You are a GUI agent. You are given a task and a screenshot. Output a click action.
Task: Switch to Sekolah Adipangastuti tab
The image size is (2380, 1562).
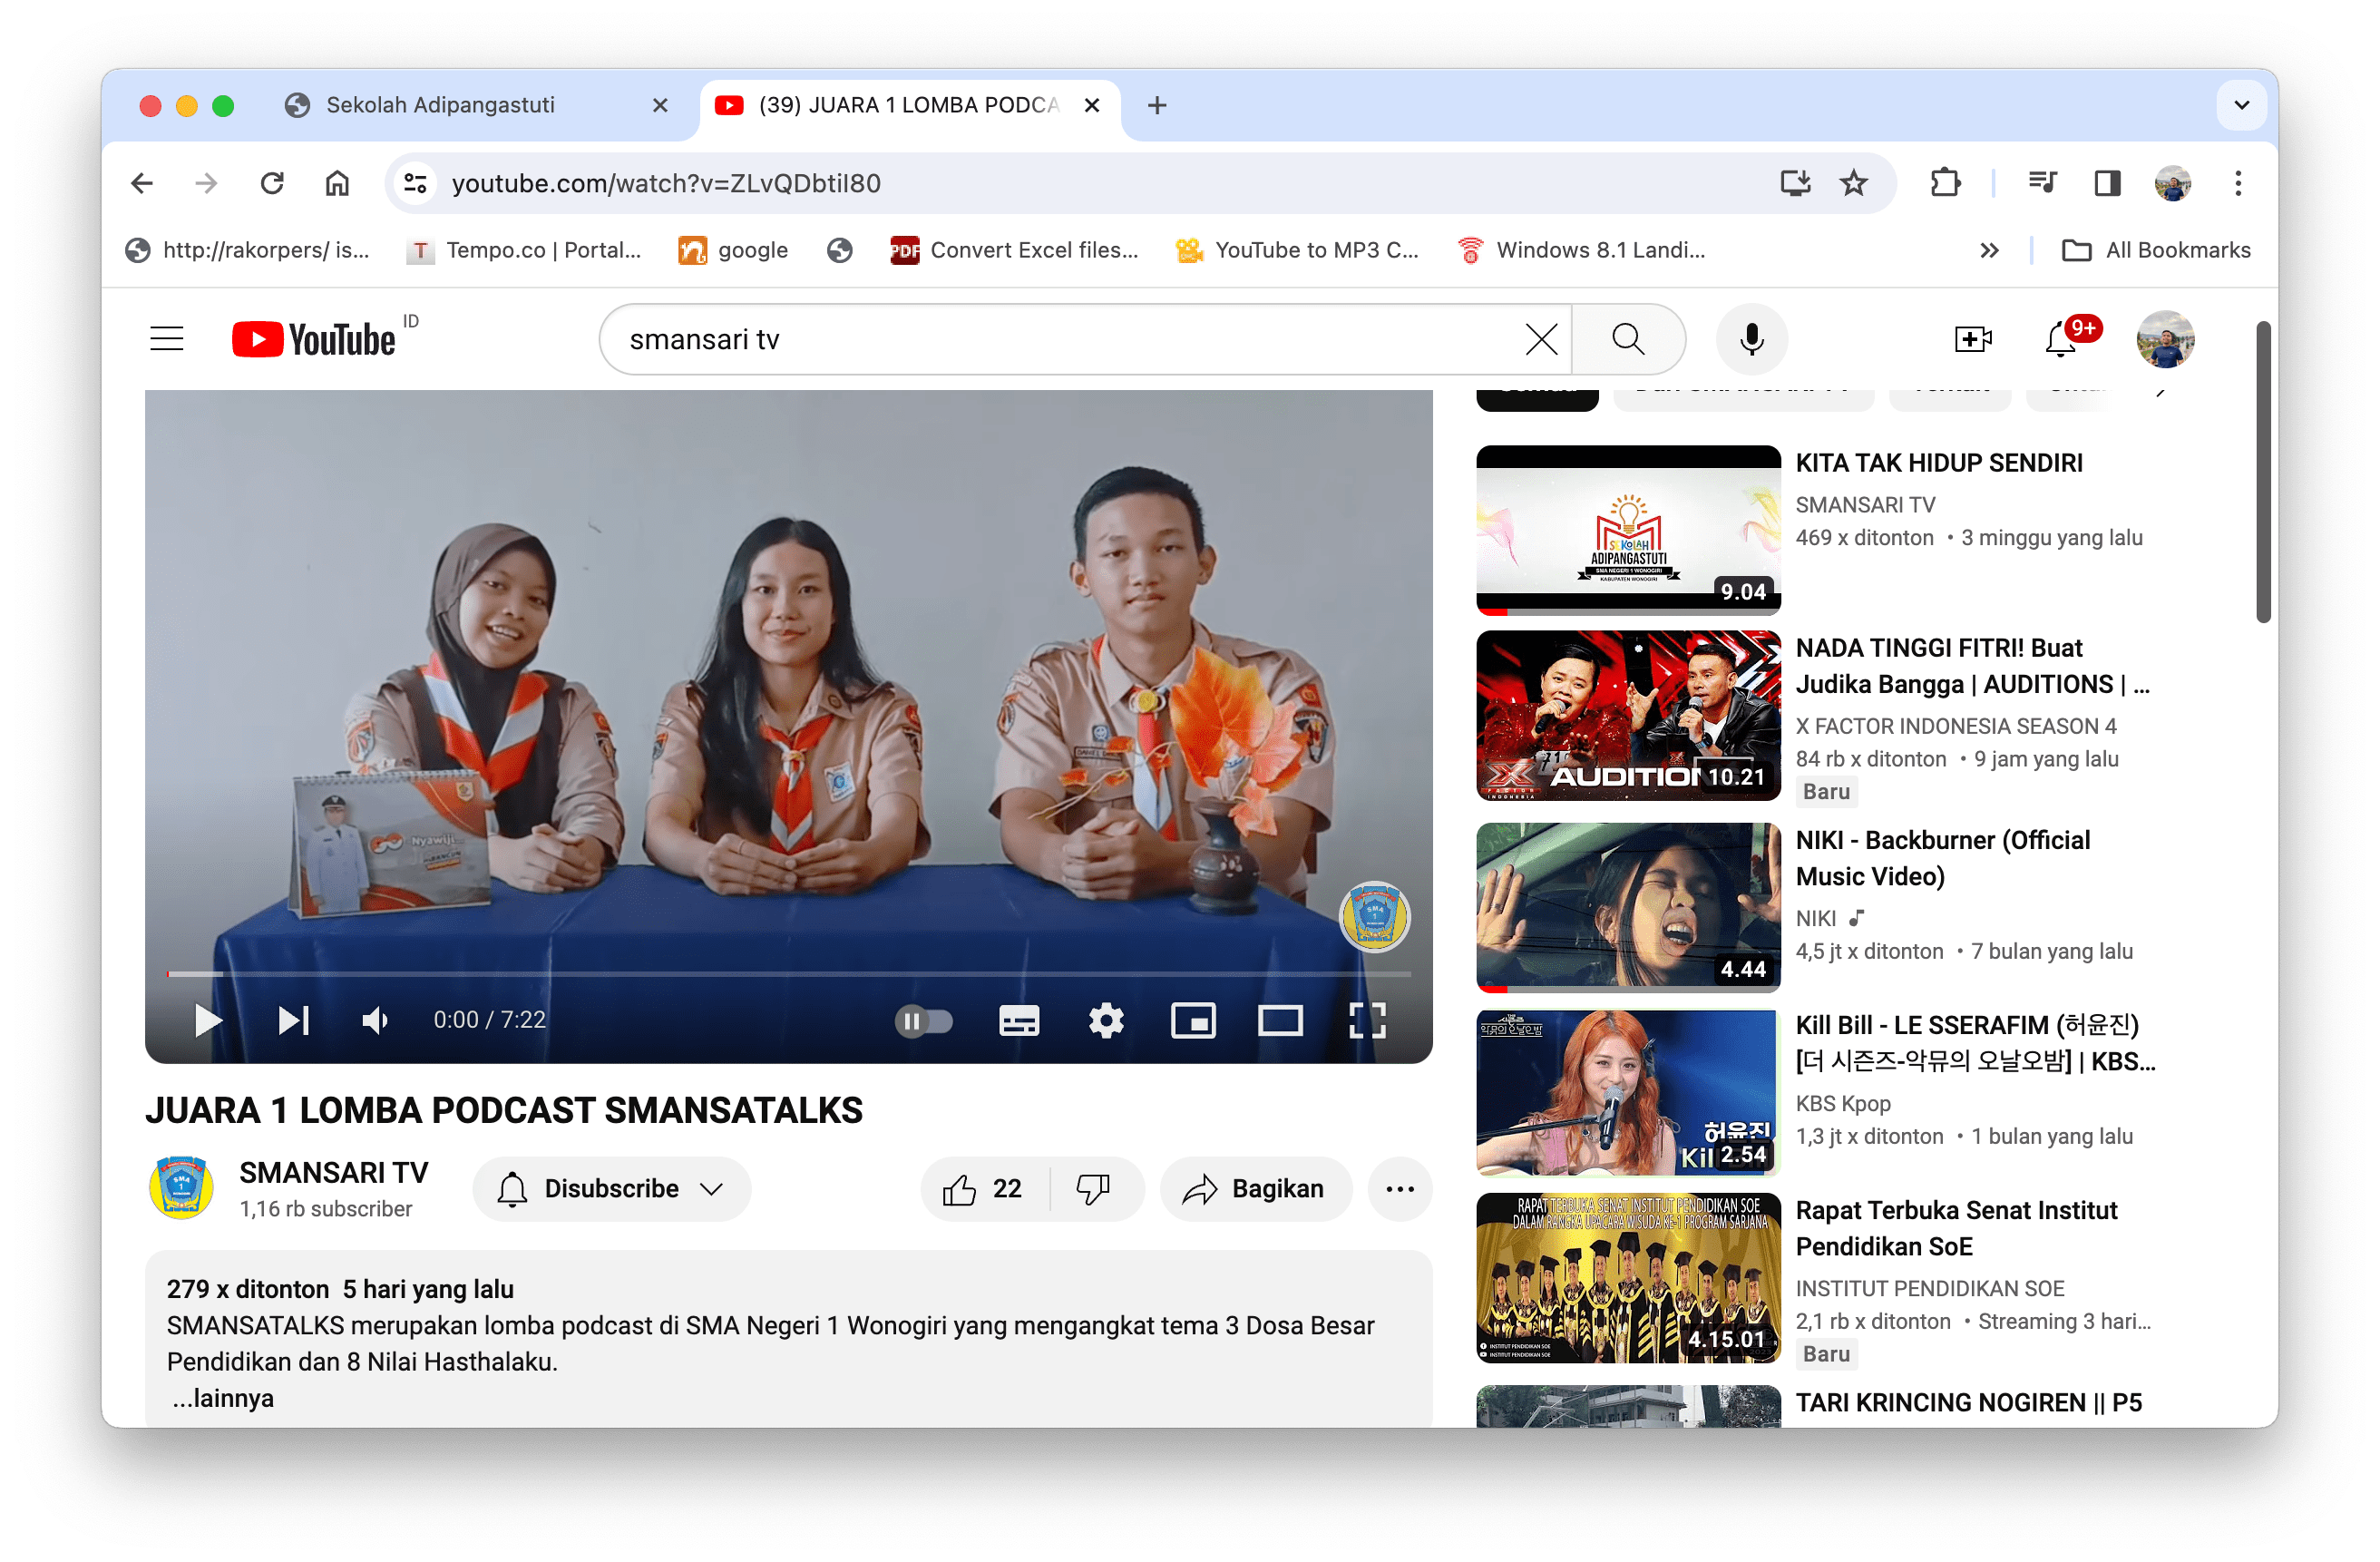440,105
